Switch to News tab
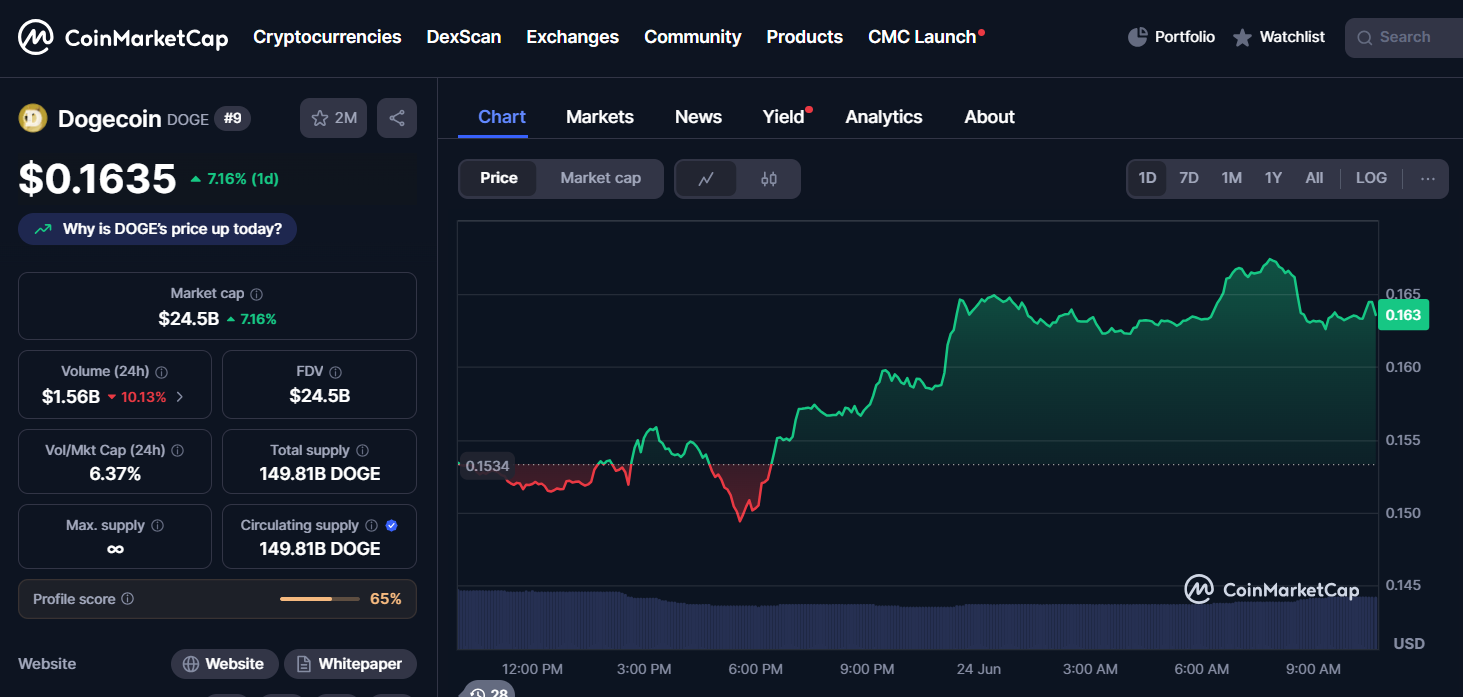The width and height of the screenshot is (1463, 697). [698, 117]
